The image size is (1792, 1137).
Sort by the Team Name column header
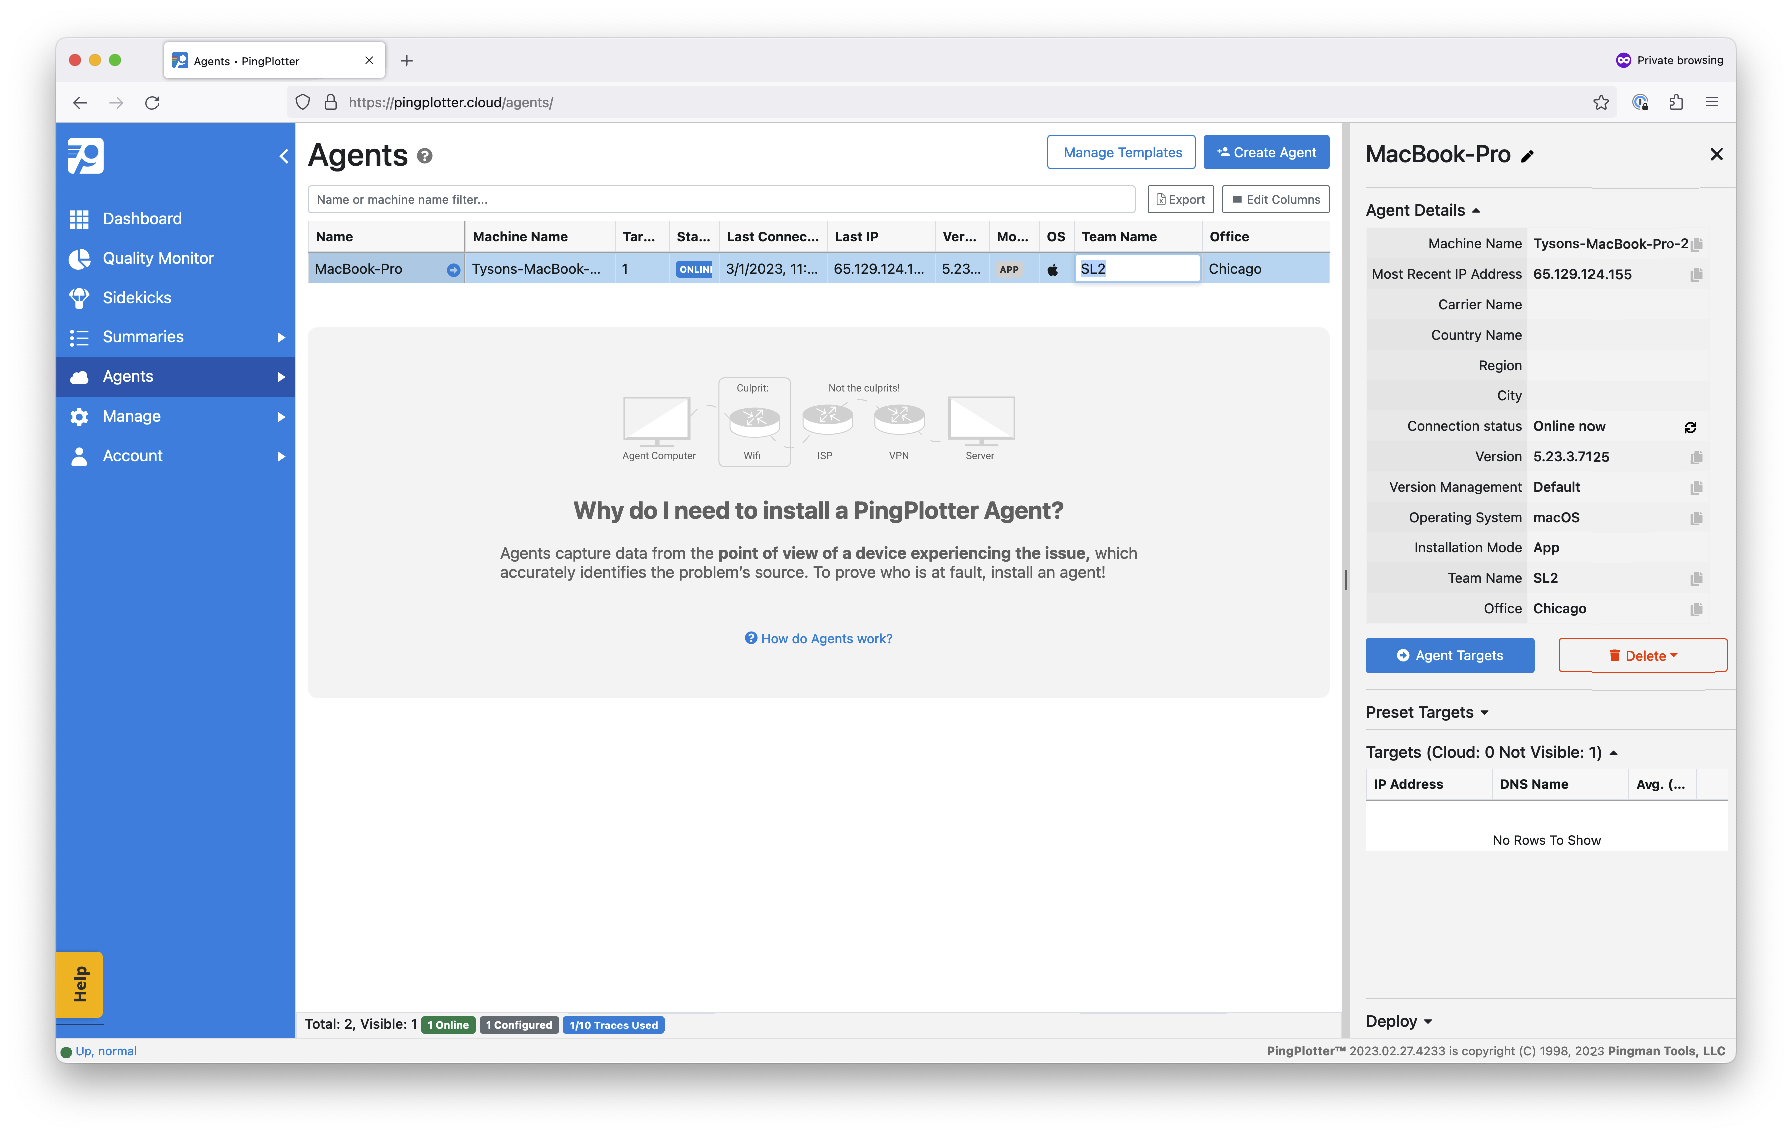[1137, 237]
